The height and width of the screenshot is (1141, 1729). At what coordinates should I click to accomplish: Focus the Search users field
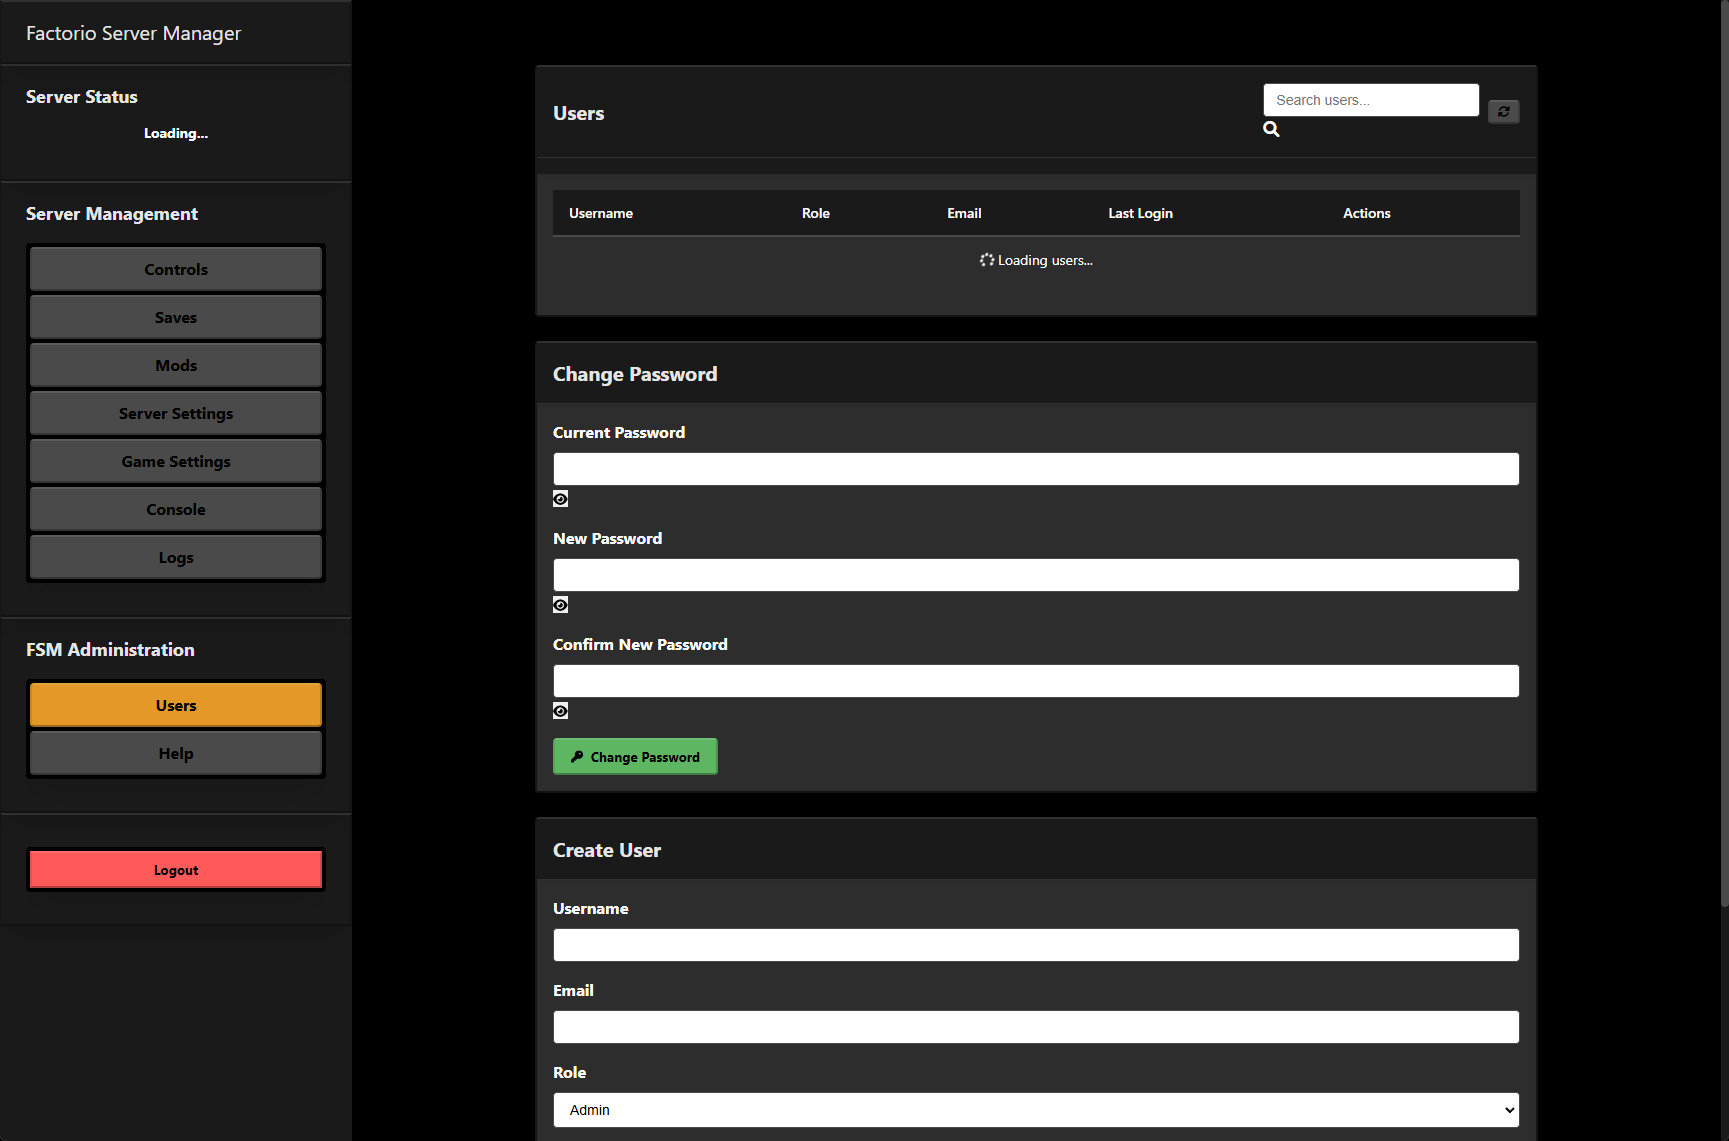tap(1371, 100)
